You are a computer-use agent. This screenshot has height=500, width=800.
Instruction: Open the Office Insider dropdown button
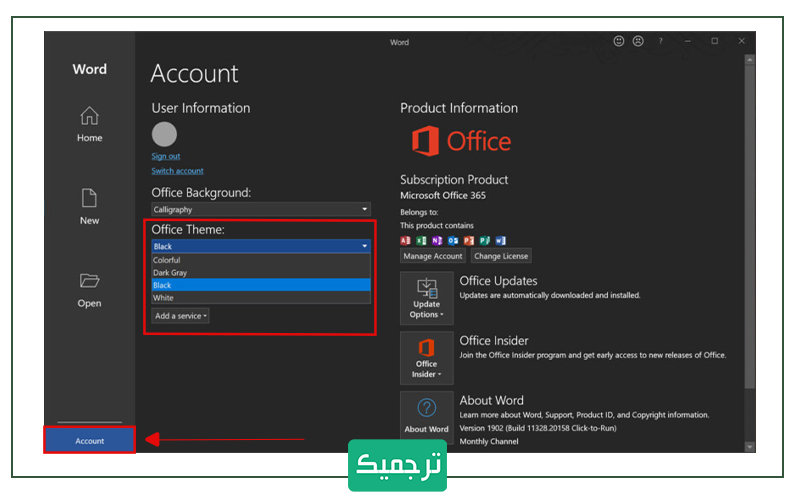(x=427, y=358)
